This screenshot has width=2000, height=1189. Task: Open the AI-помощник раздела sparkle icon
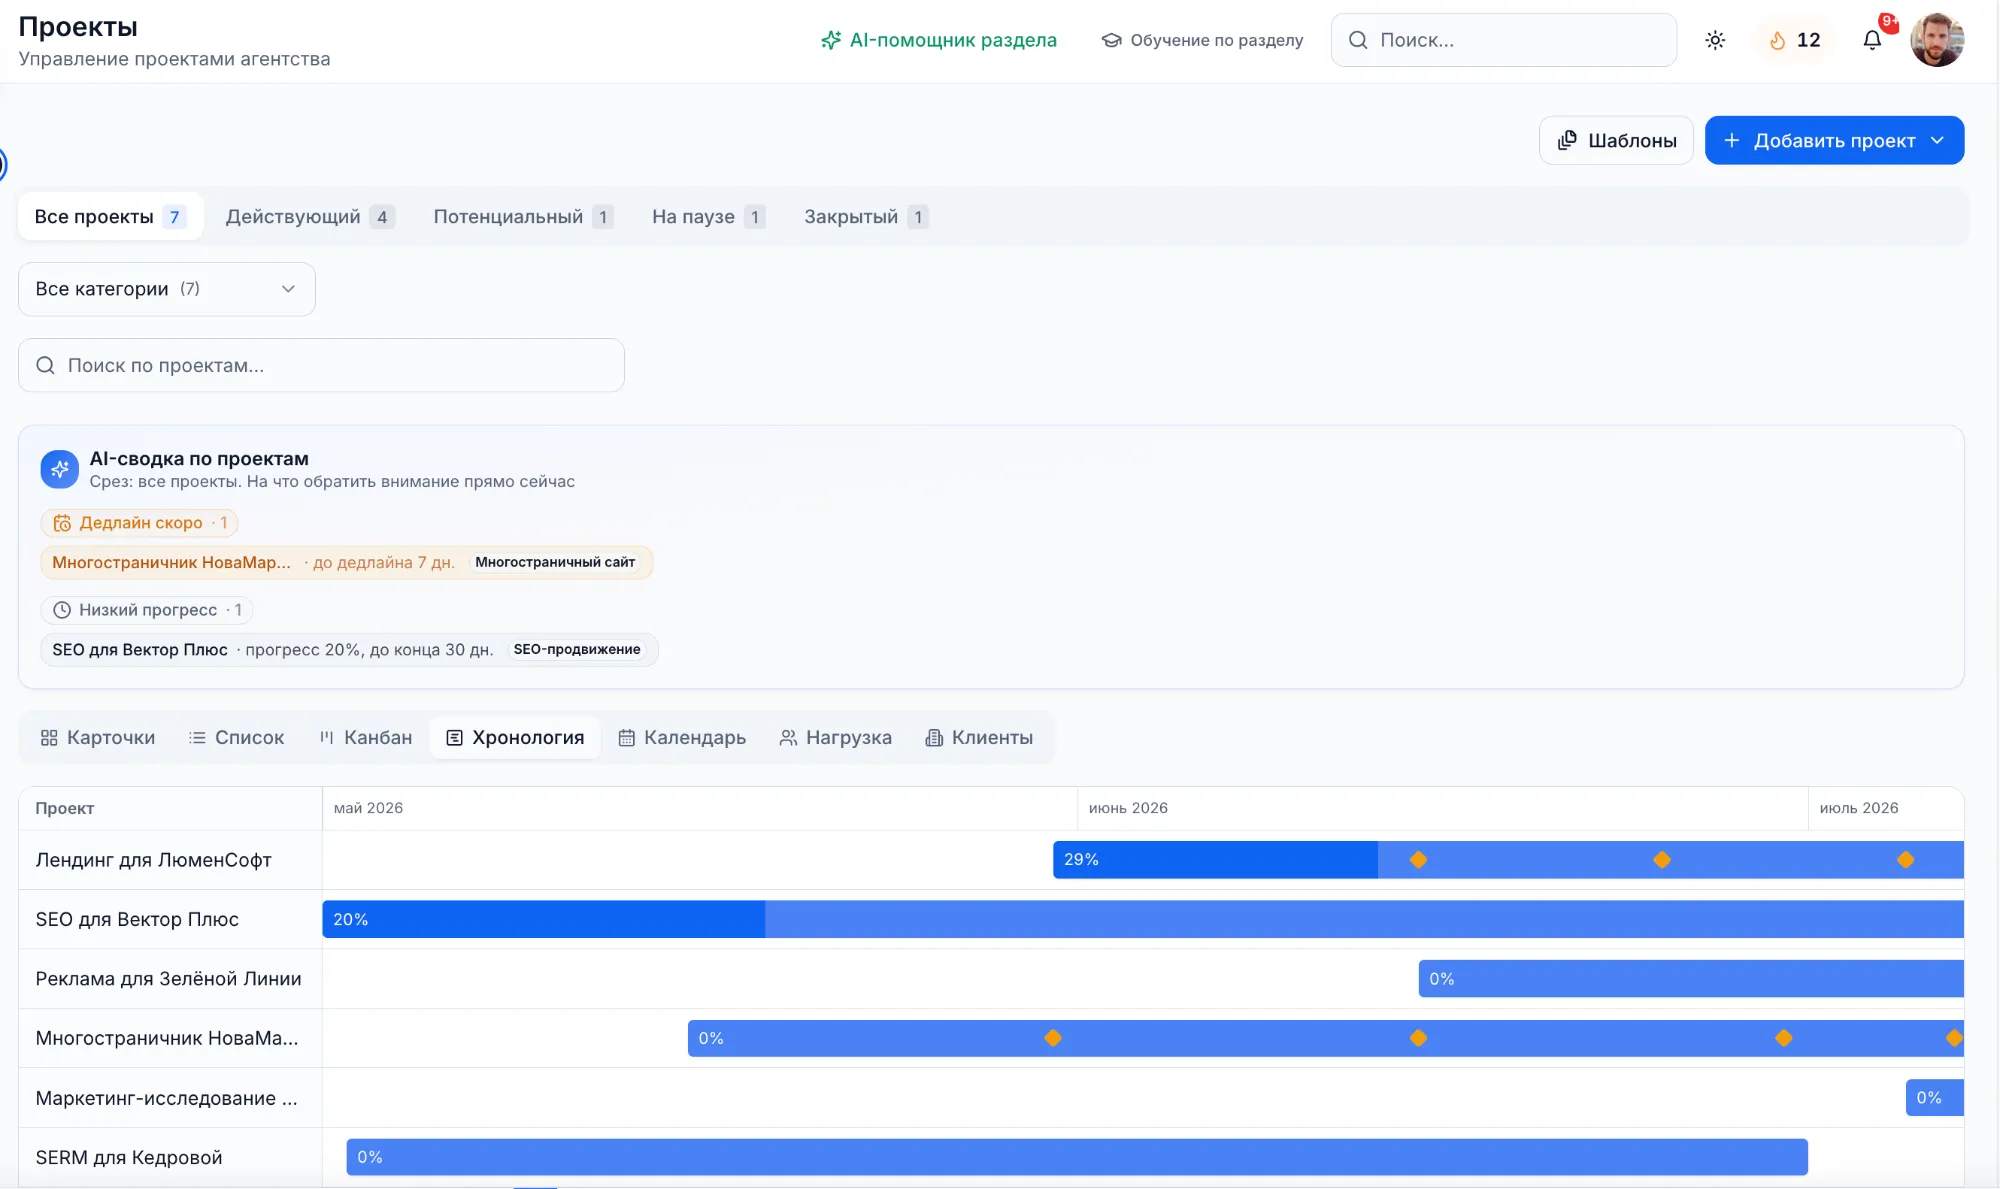point(830,40)
